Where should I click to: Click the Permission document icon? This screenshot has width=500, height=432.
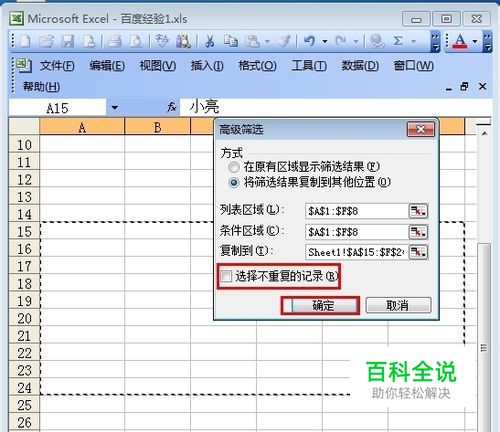[x=89, y=41]
